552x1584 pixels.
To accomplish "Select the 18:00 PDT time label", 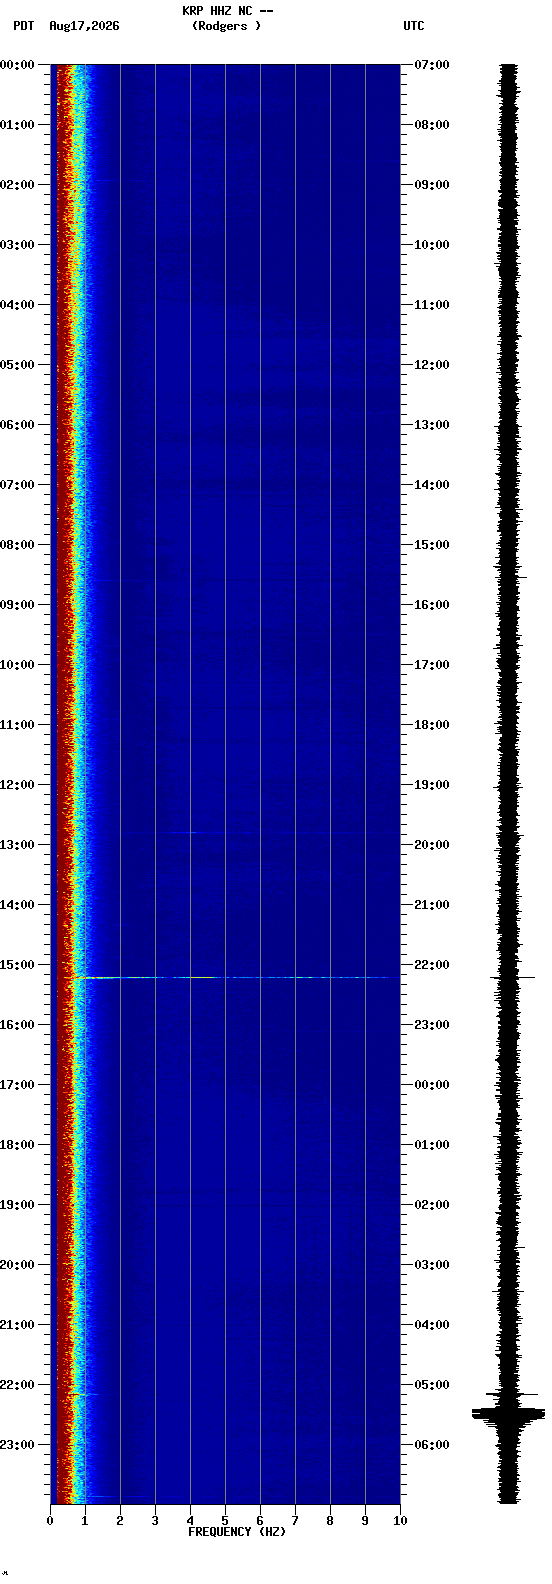I will coord(17,1145).
